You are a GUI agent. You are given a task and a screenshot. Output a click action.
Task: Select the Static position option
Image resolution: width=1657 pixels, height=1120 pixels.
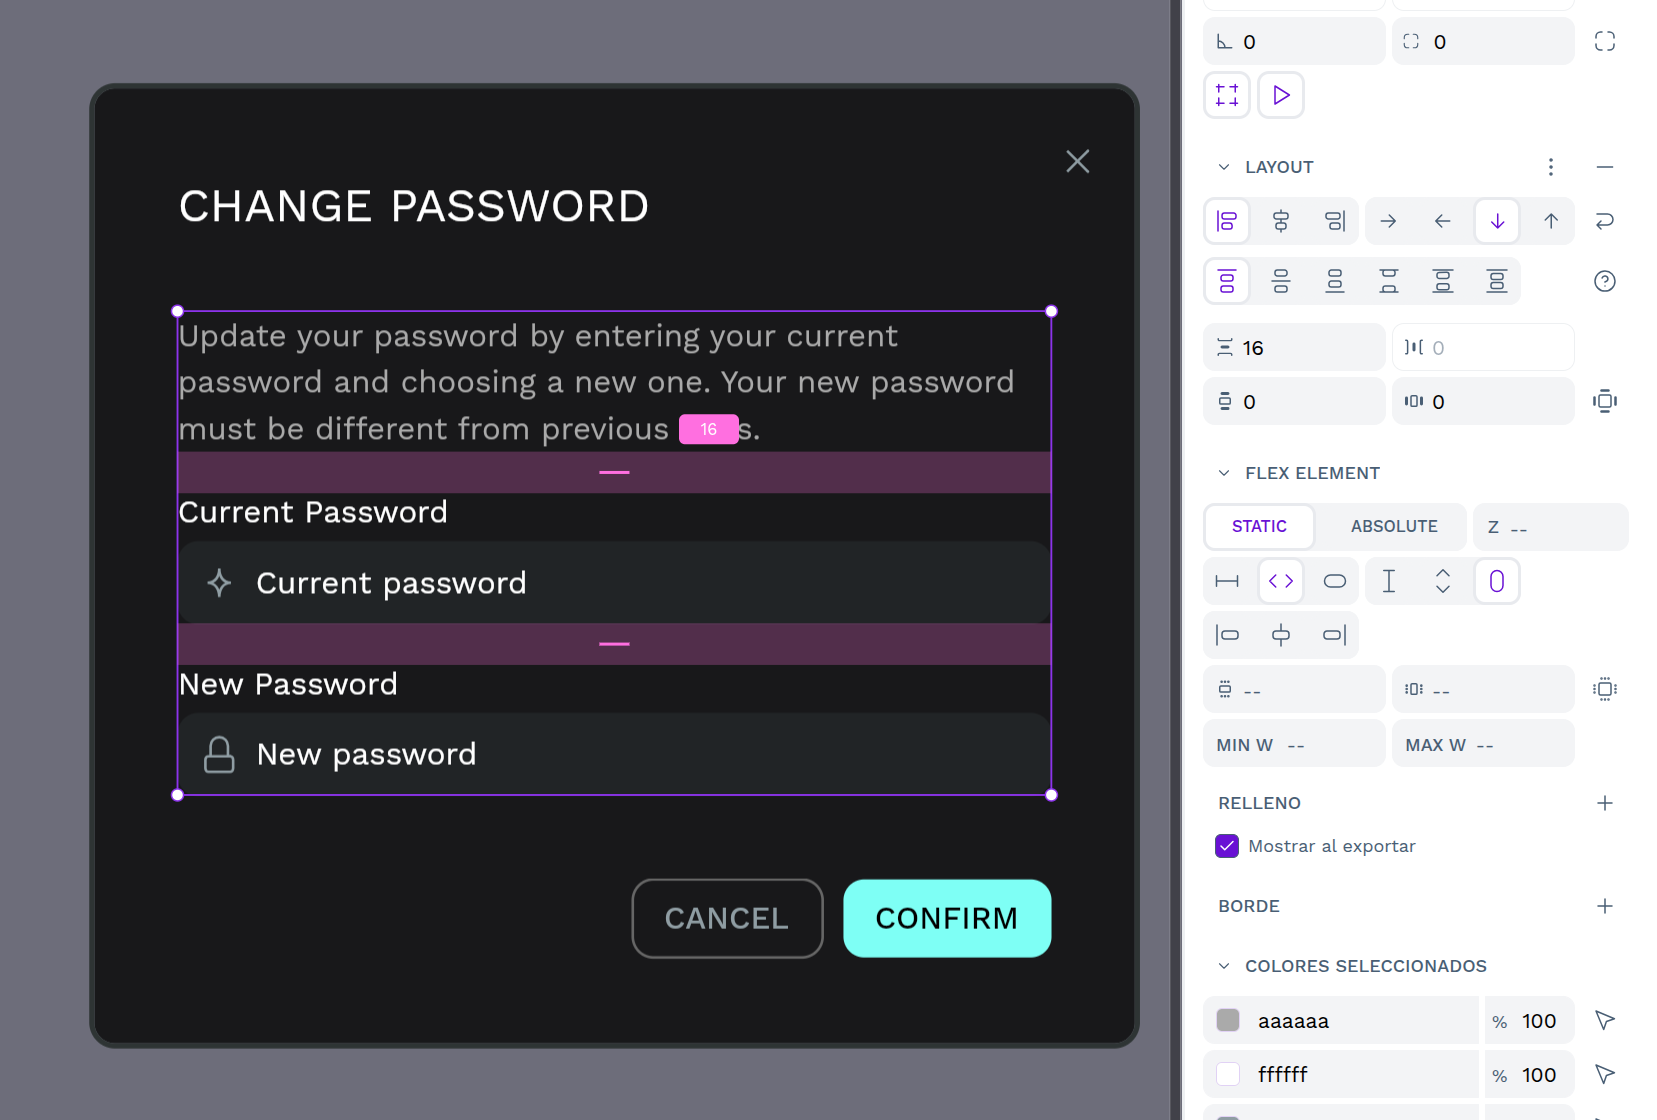click(x=1259, y=526)
